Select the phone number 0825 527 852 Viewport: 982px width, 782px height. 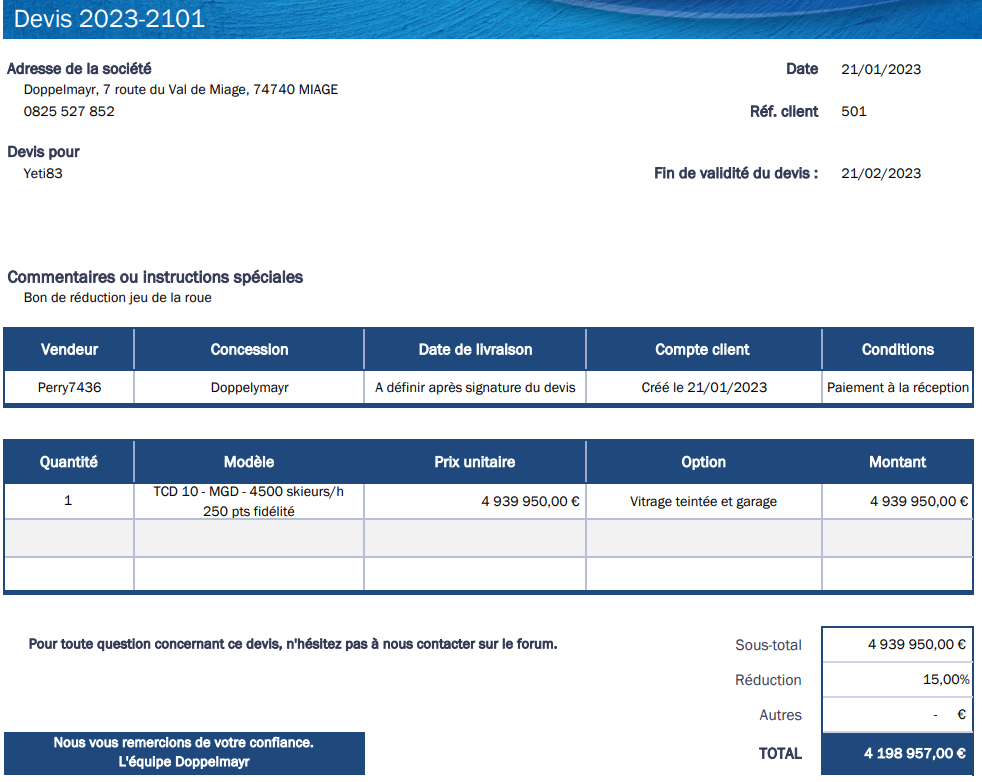(x=69, y=111)
